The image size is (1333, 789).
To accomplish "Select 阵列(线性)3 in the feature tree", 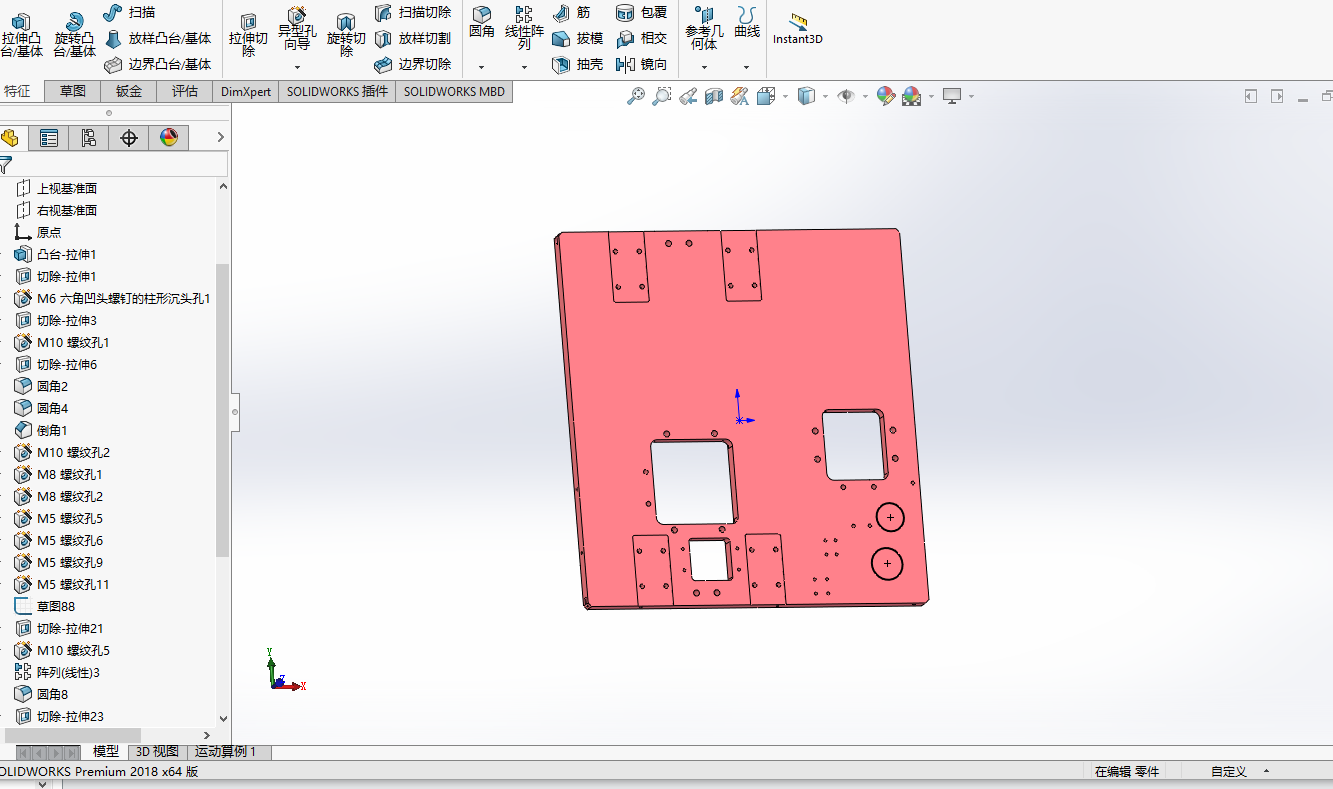I will (x=58, y=672).
